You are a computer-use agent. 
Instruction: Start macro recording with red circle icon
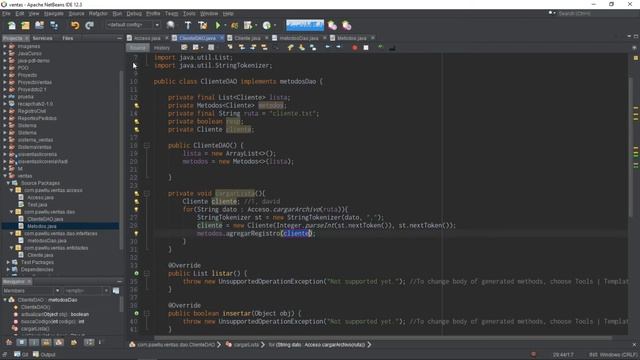[354, 48]
